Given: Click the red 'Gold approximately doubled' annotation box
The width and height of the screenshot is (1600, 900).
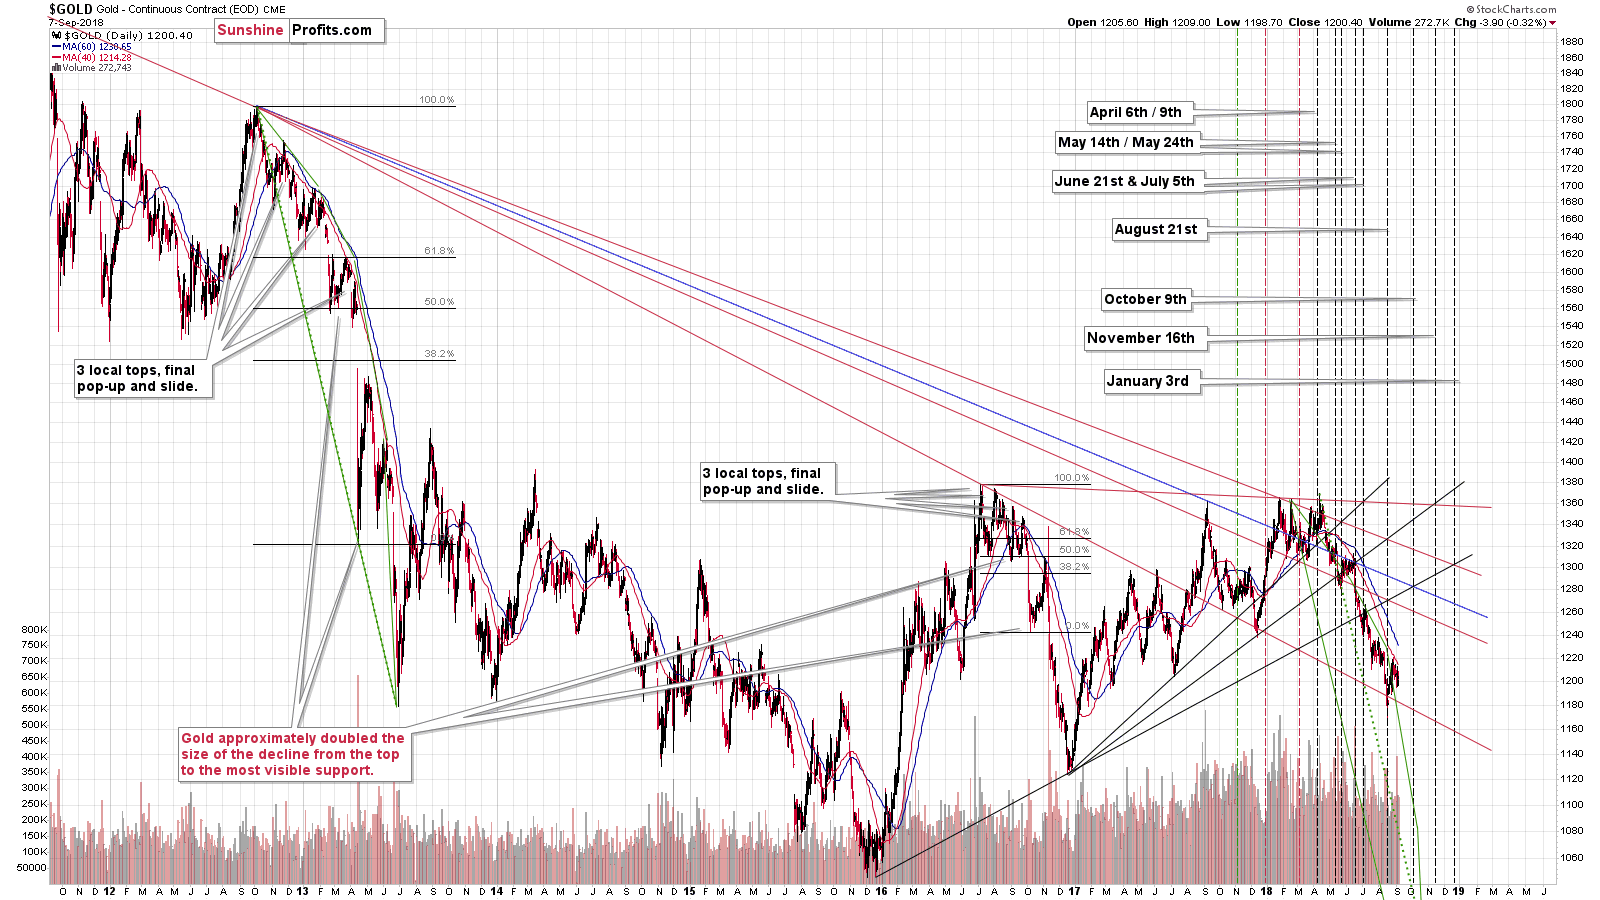Looking at the screenshot, I should click(293, 754).
